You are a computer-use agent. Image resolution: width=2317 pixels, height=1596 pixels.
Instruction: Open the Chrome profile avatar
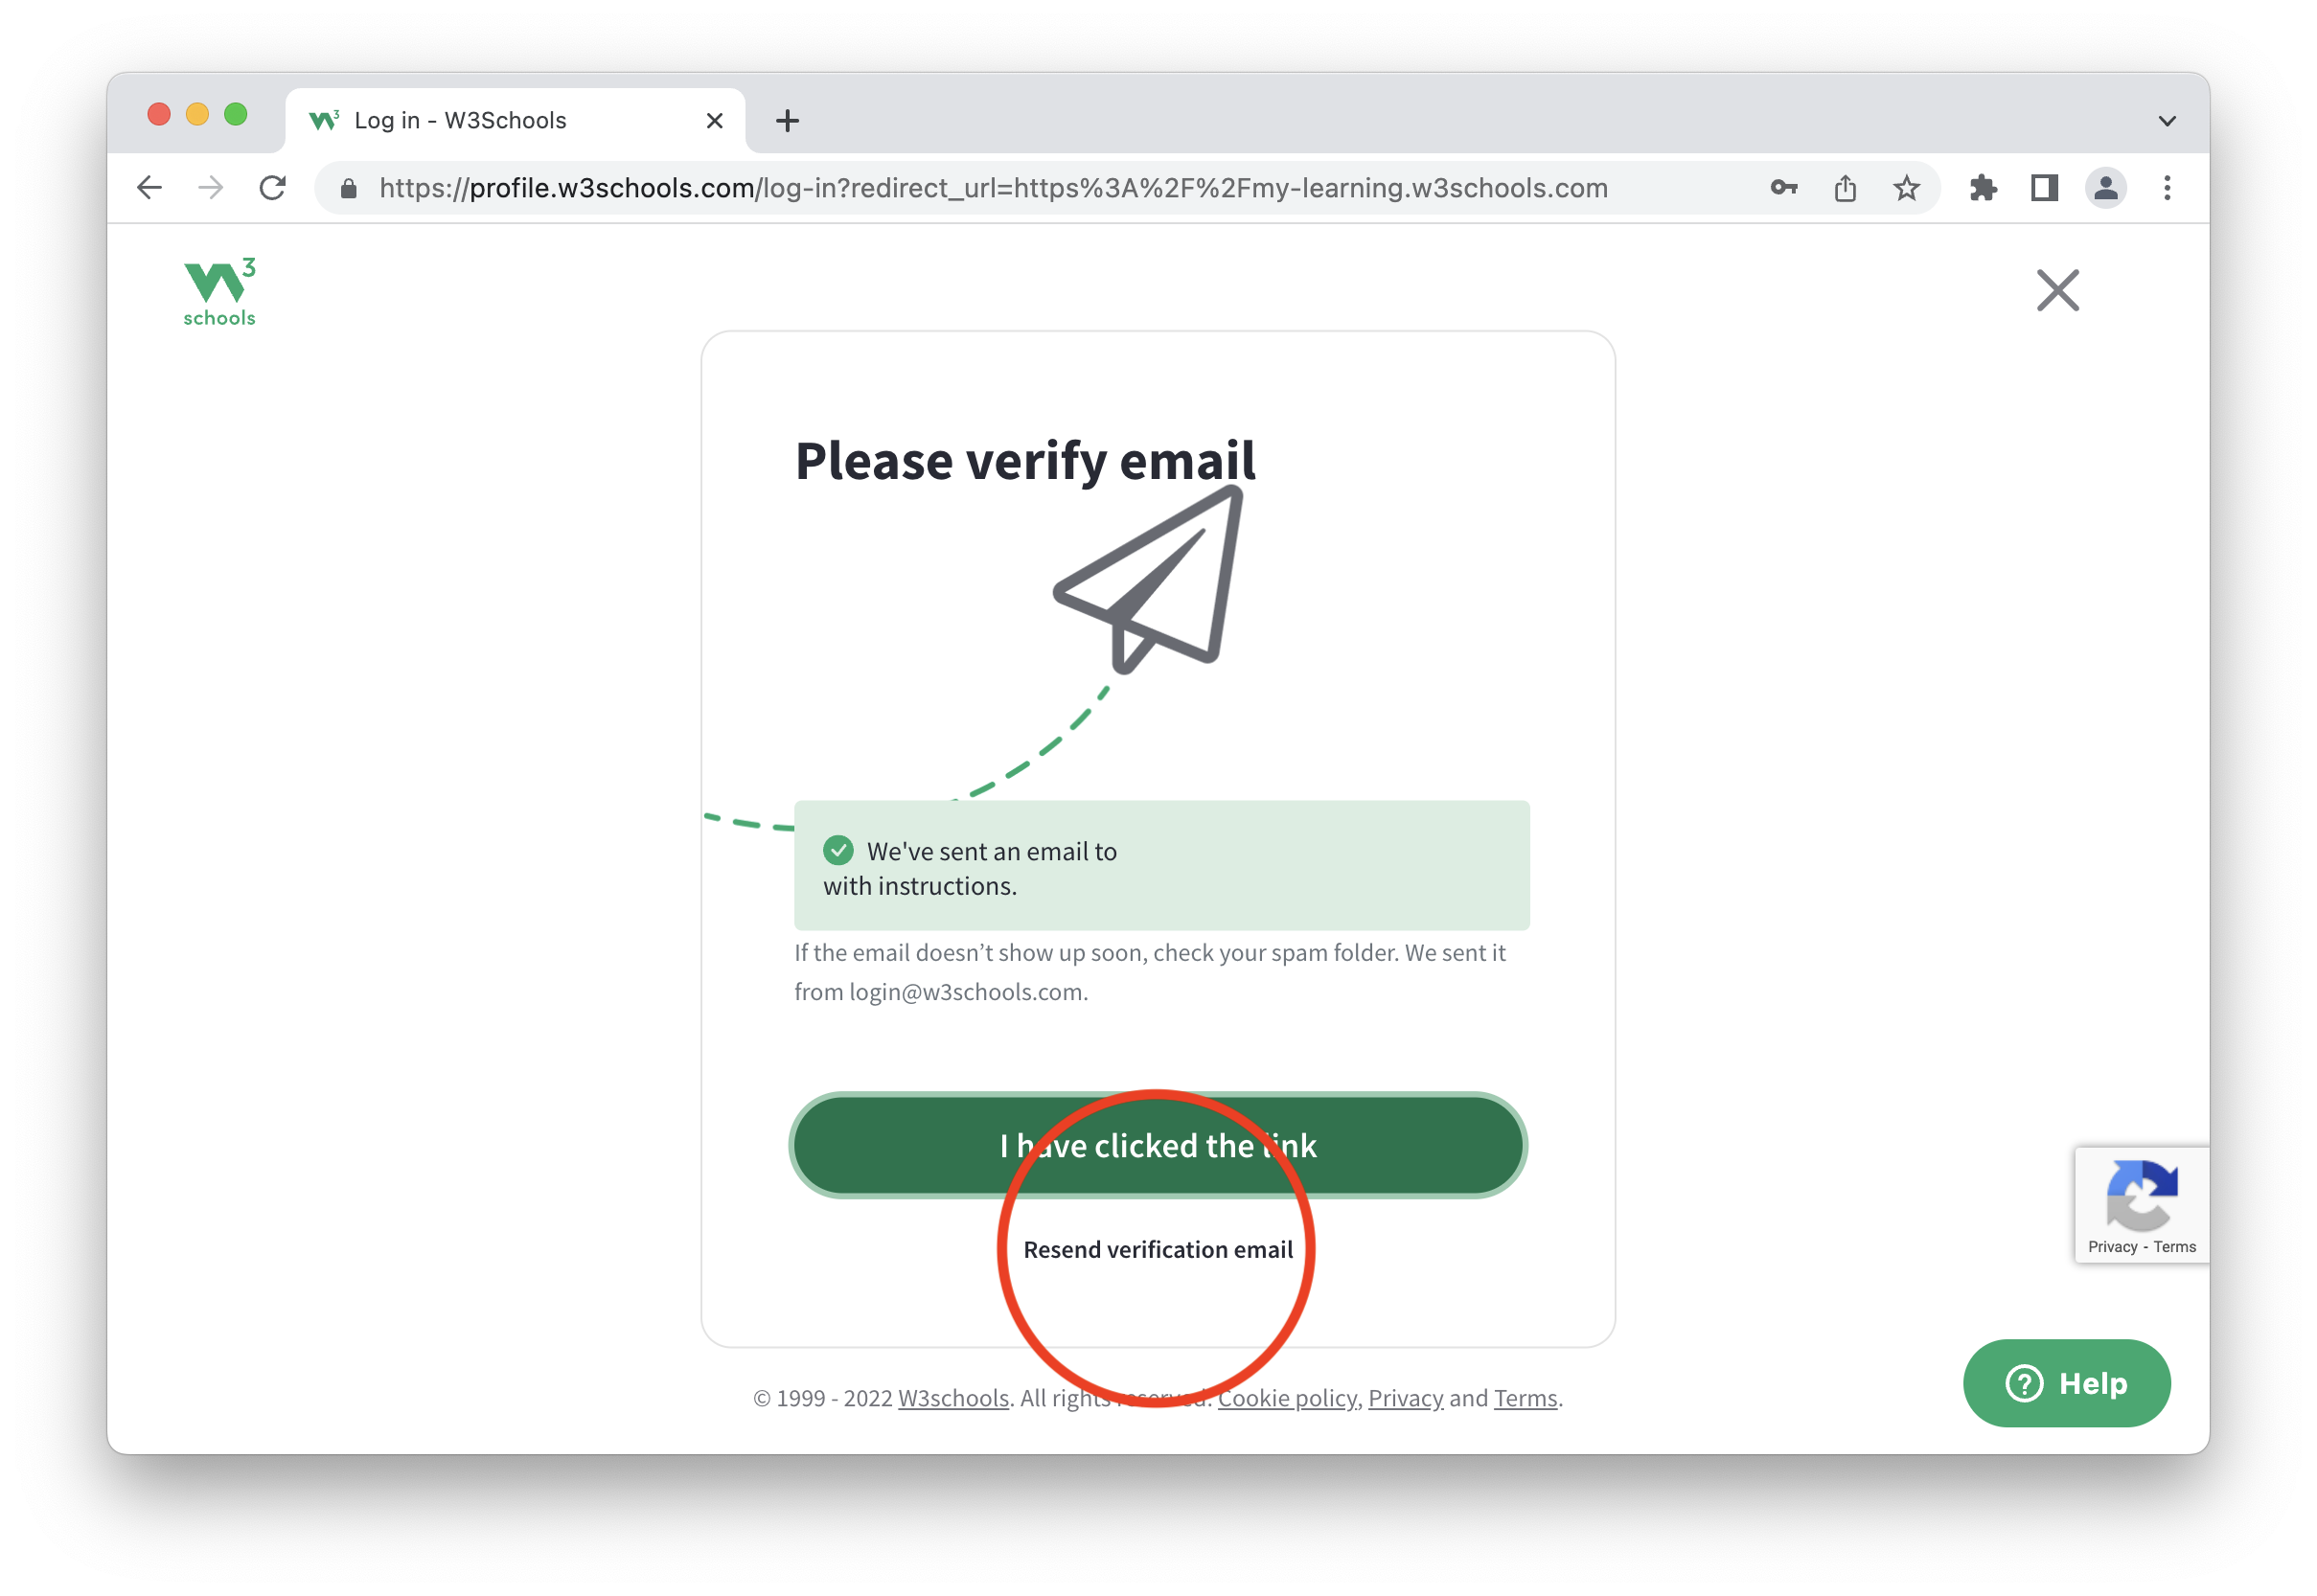pos(2105,188)
